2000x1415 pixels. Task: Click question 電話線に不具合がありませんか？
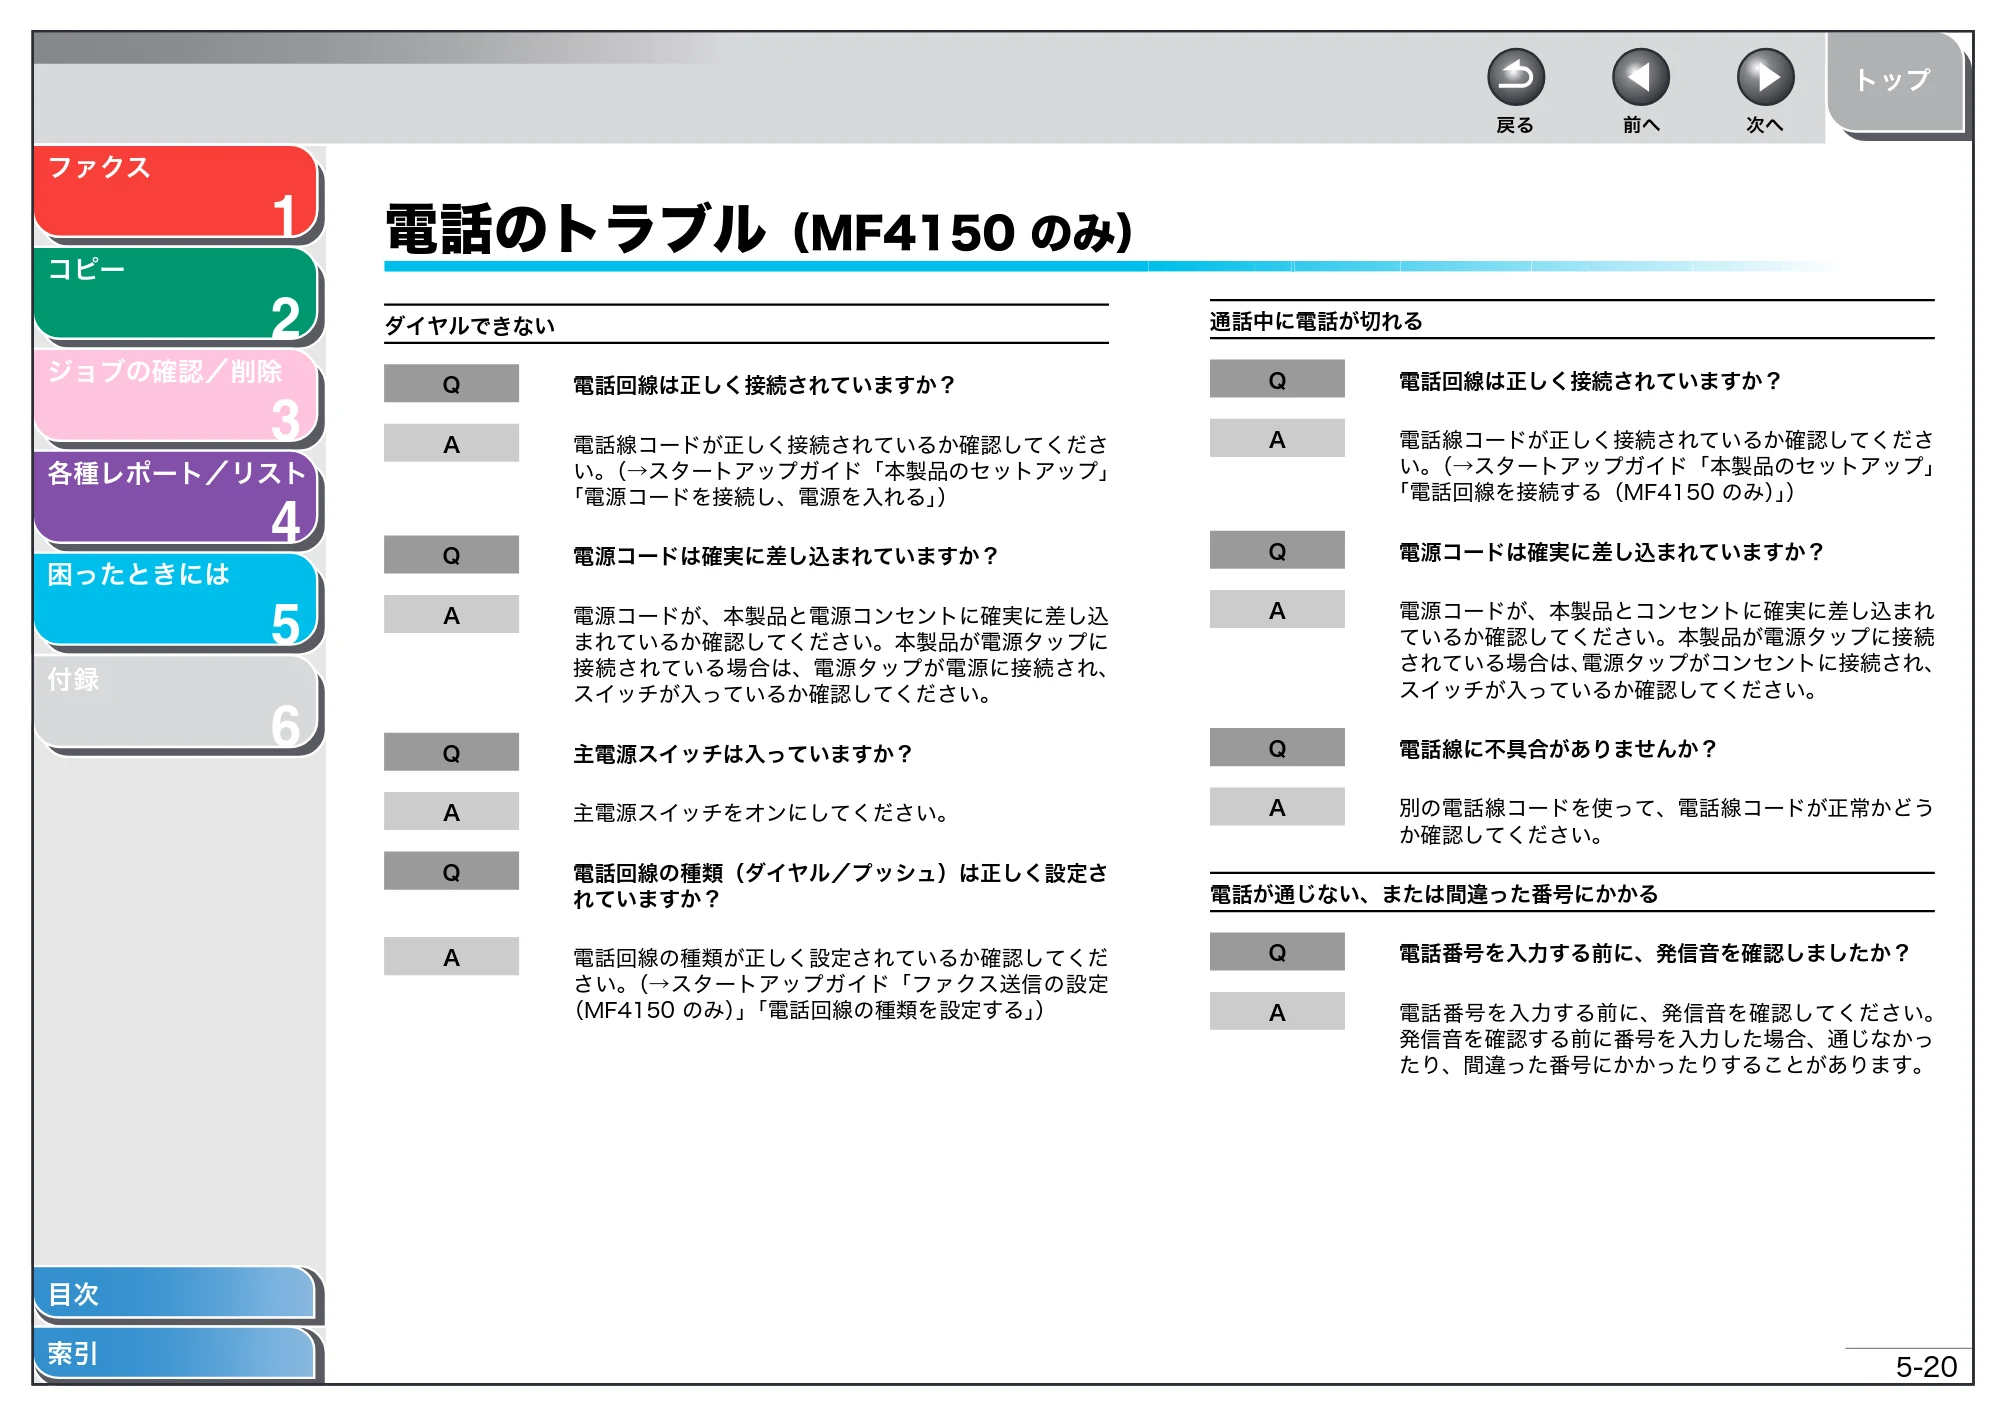tap(1558, 749)
